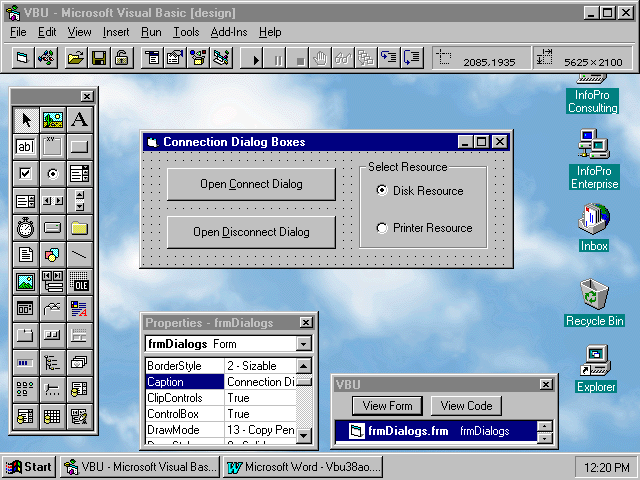Choose the Printer Resource option
Viewport: 640px width, 480px height.
tap(382, 228)
